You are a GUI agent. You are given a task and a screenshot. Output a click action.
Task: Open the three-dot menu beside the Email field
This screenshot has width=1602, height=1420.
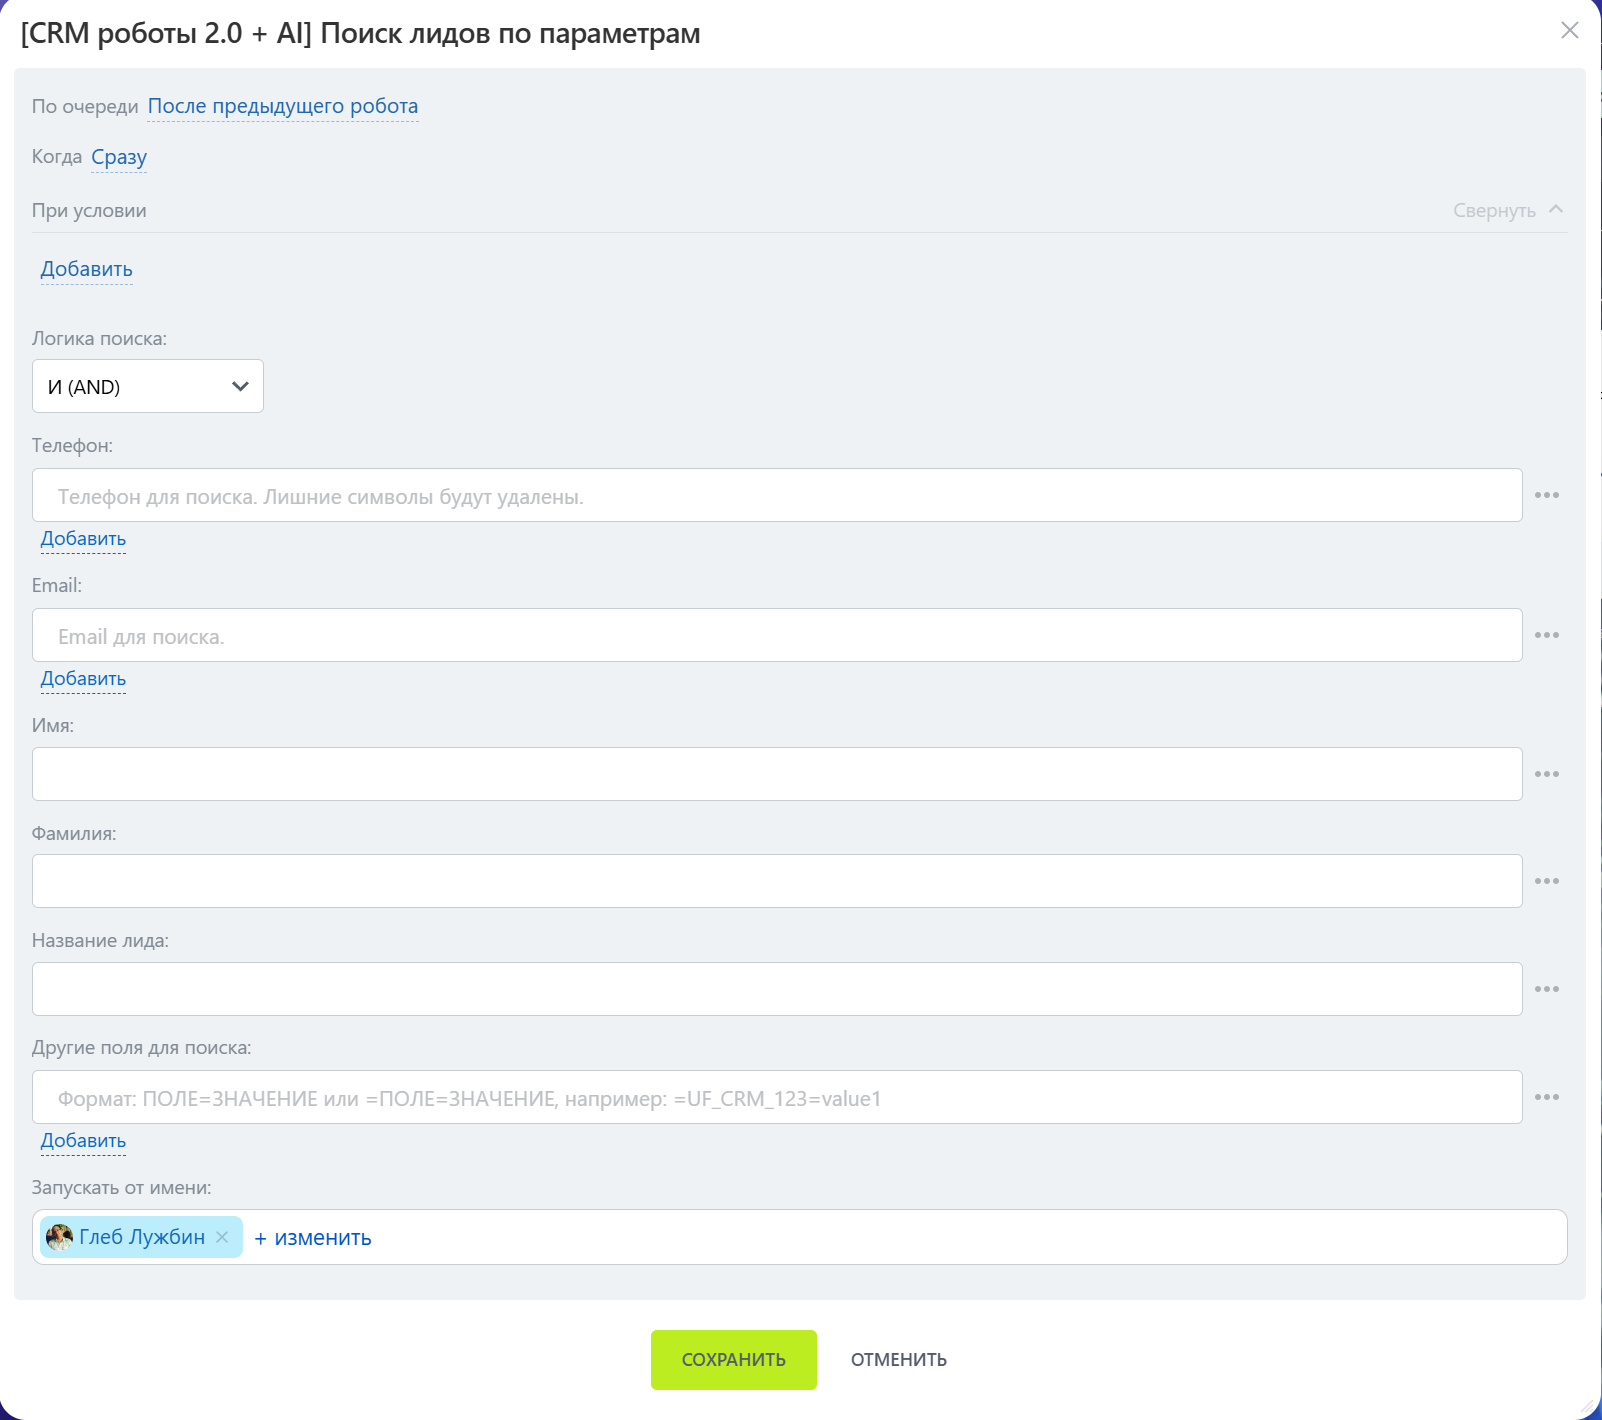point(1547,635)
